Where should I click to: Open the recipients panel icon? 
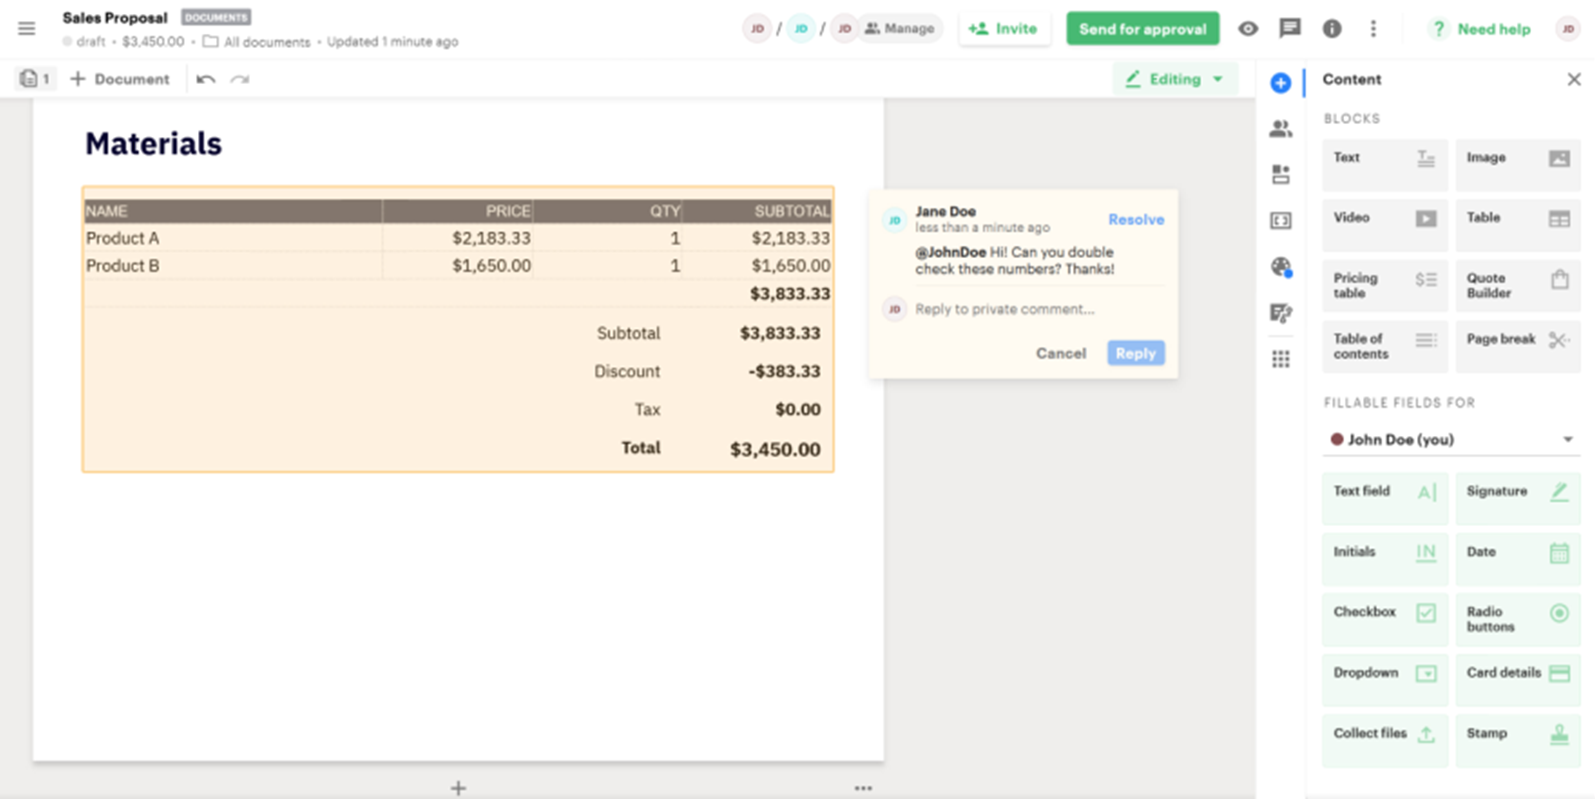pos(1280,129)
